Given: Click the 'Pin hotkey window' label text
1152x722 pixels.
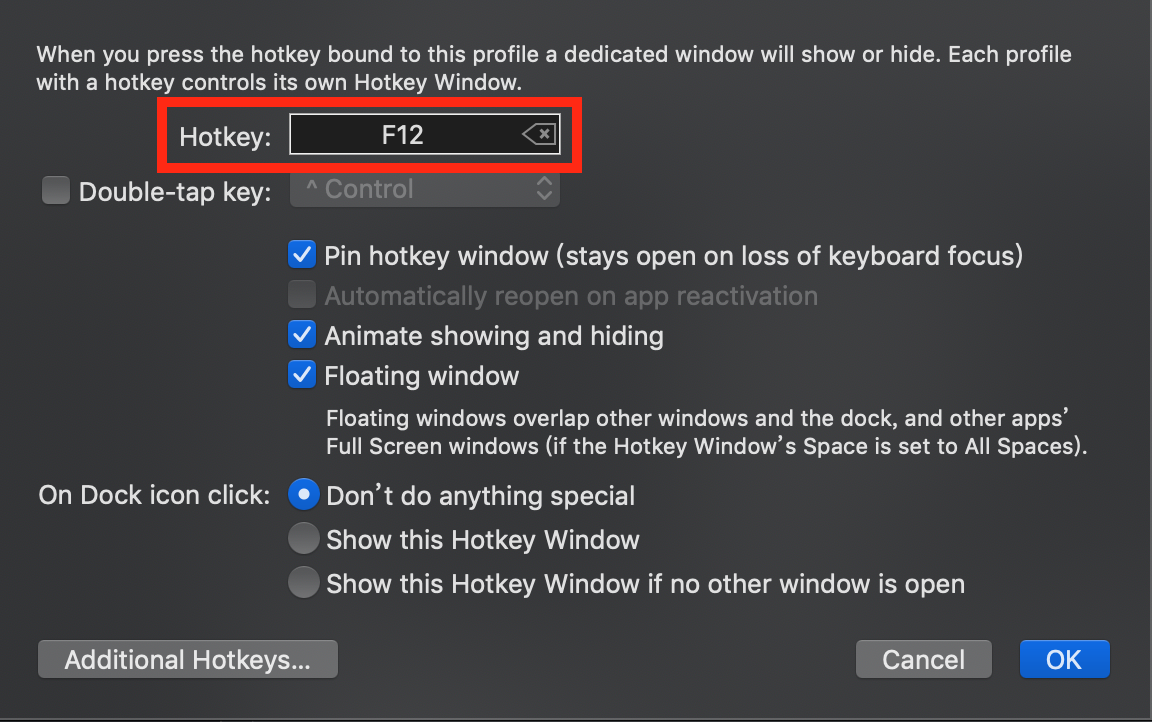Looking at the screenshot, I should tap(673, 255).
